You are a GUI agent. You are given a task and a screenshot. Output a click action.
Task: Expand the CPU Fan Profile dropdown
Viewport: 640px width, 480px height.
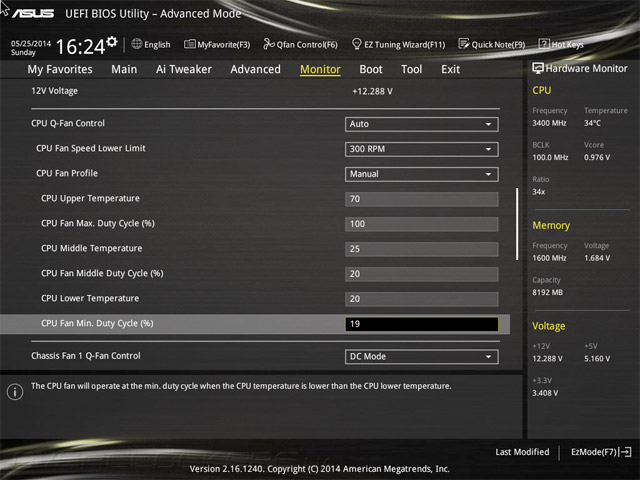(x=422, y=174)
